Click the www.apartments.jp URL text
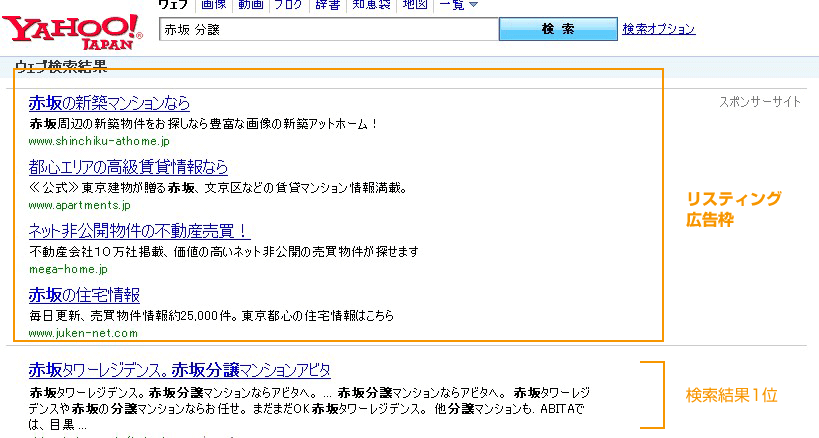Viewport: 819px width, 438px height. [x=79, y=205]
